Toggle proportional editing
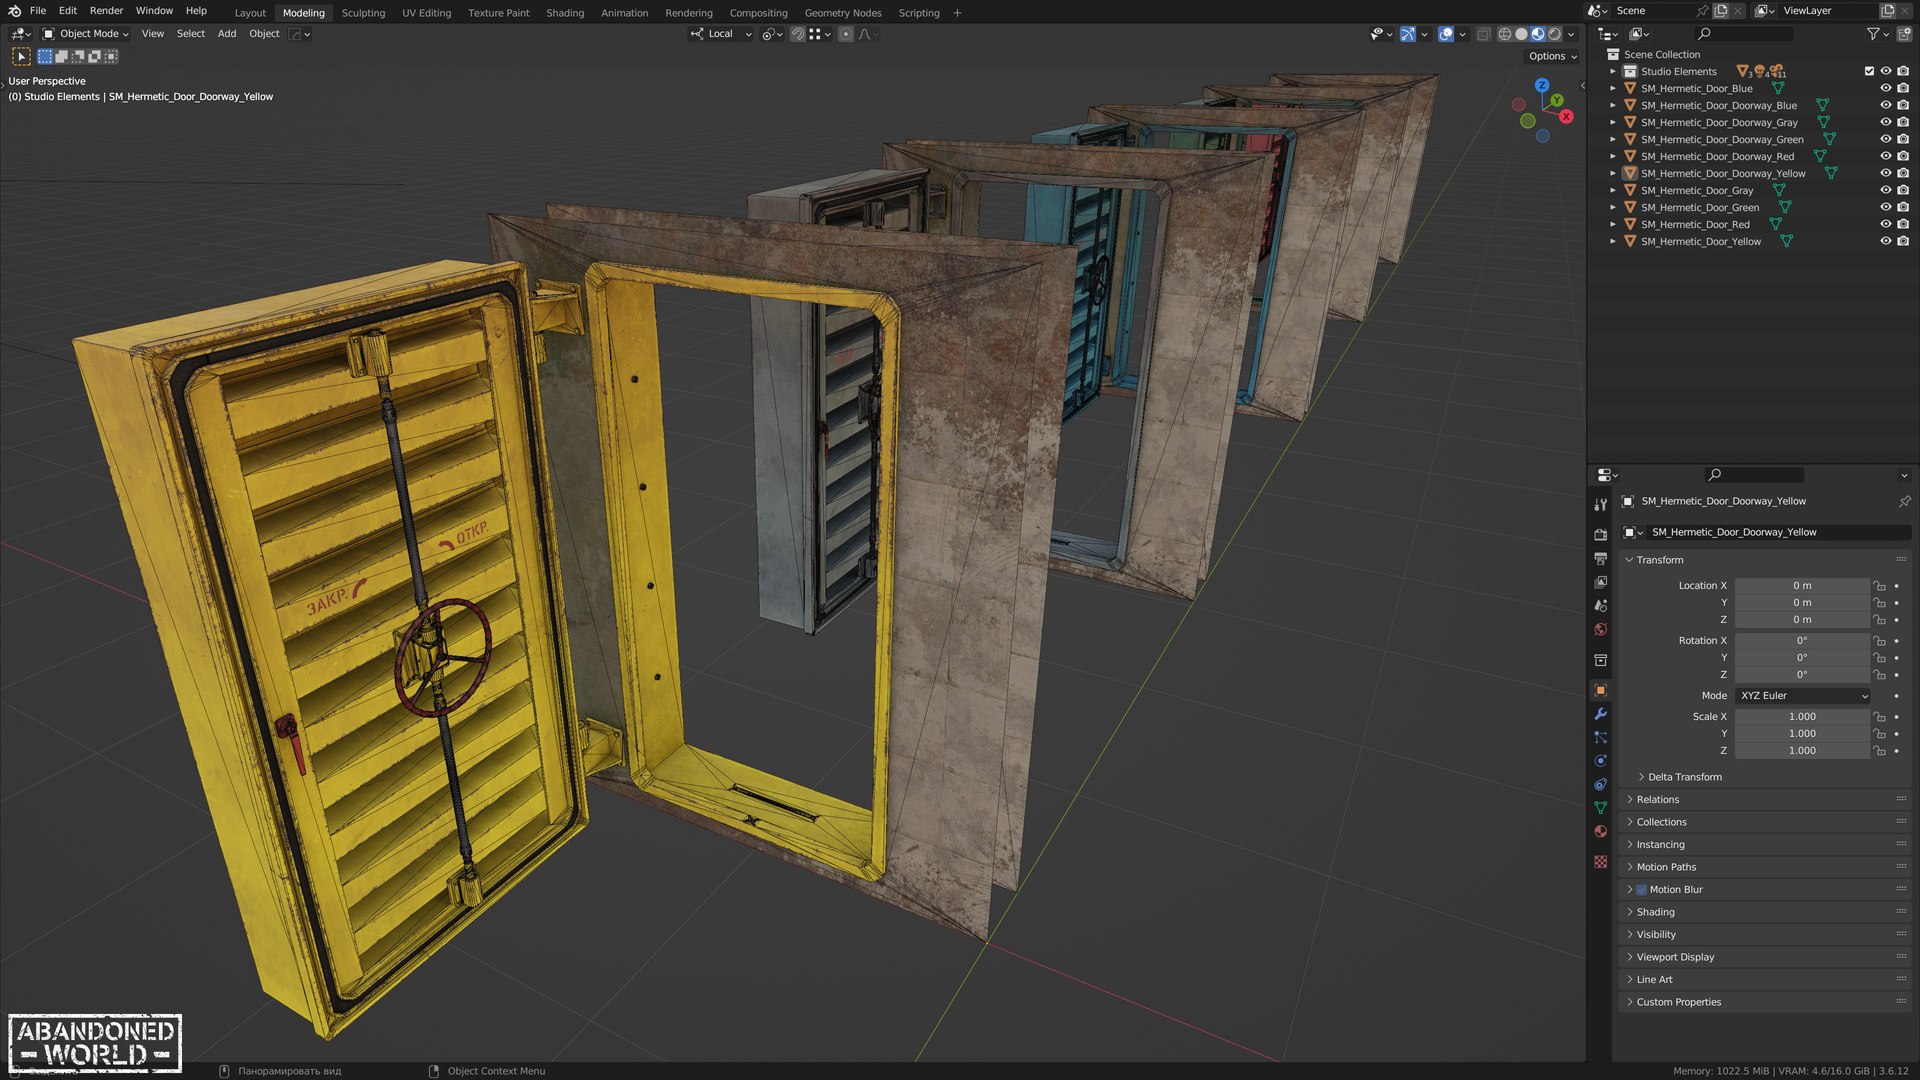Screen dimensions: 1920x1080 (x=846, y=34)
